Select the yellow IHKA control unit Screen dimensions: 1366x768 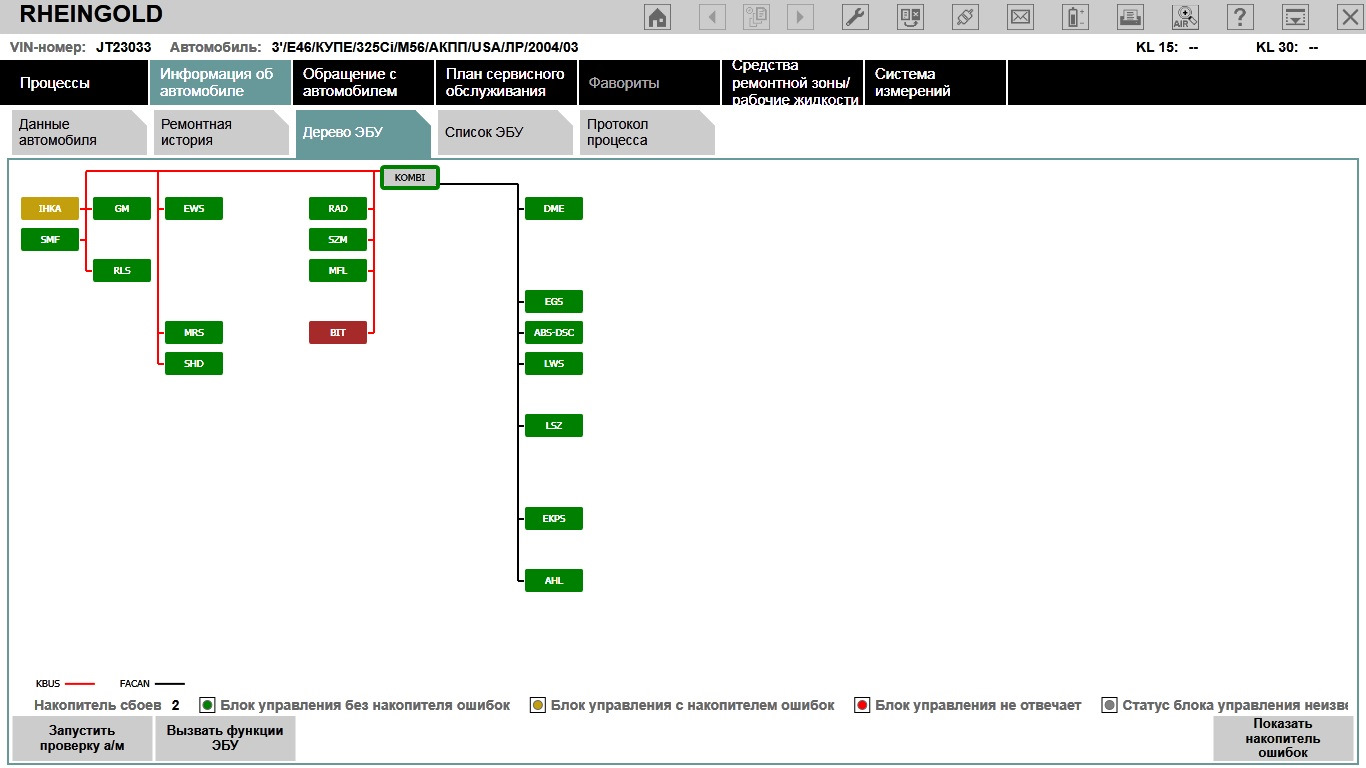pyautogui.click(x=50, y=208)
